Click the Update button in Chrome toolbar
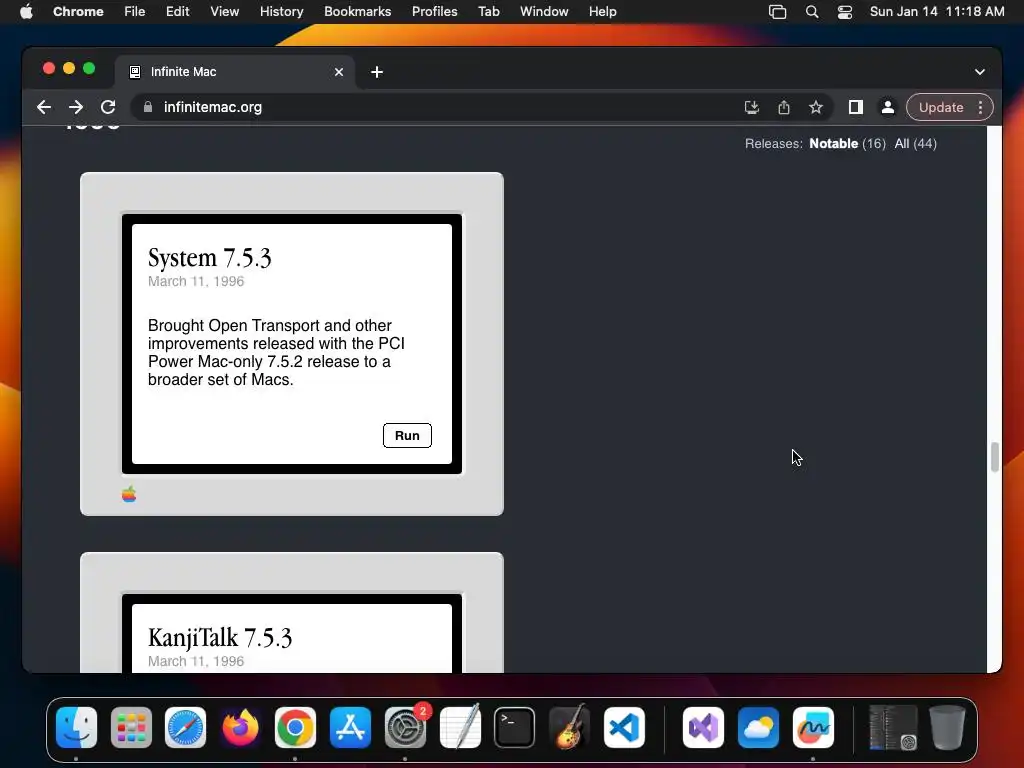Image resolution: width=1024 pixels, height=768 pixels. pos(941,107)
